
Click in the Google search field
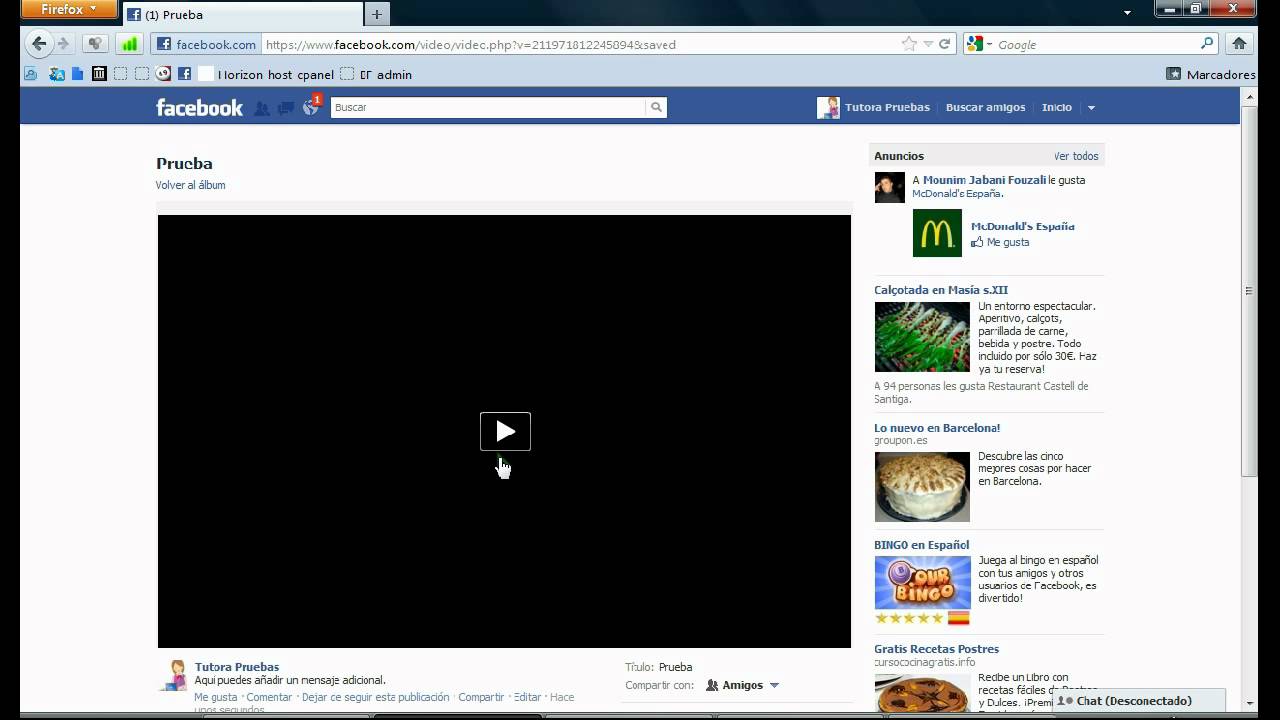[x=1095, y=44]
